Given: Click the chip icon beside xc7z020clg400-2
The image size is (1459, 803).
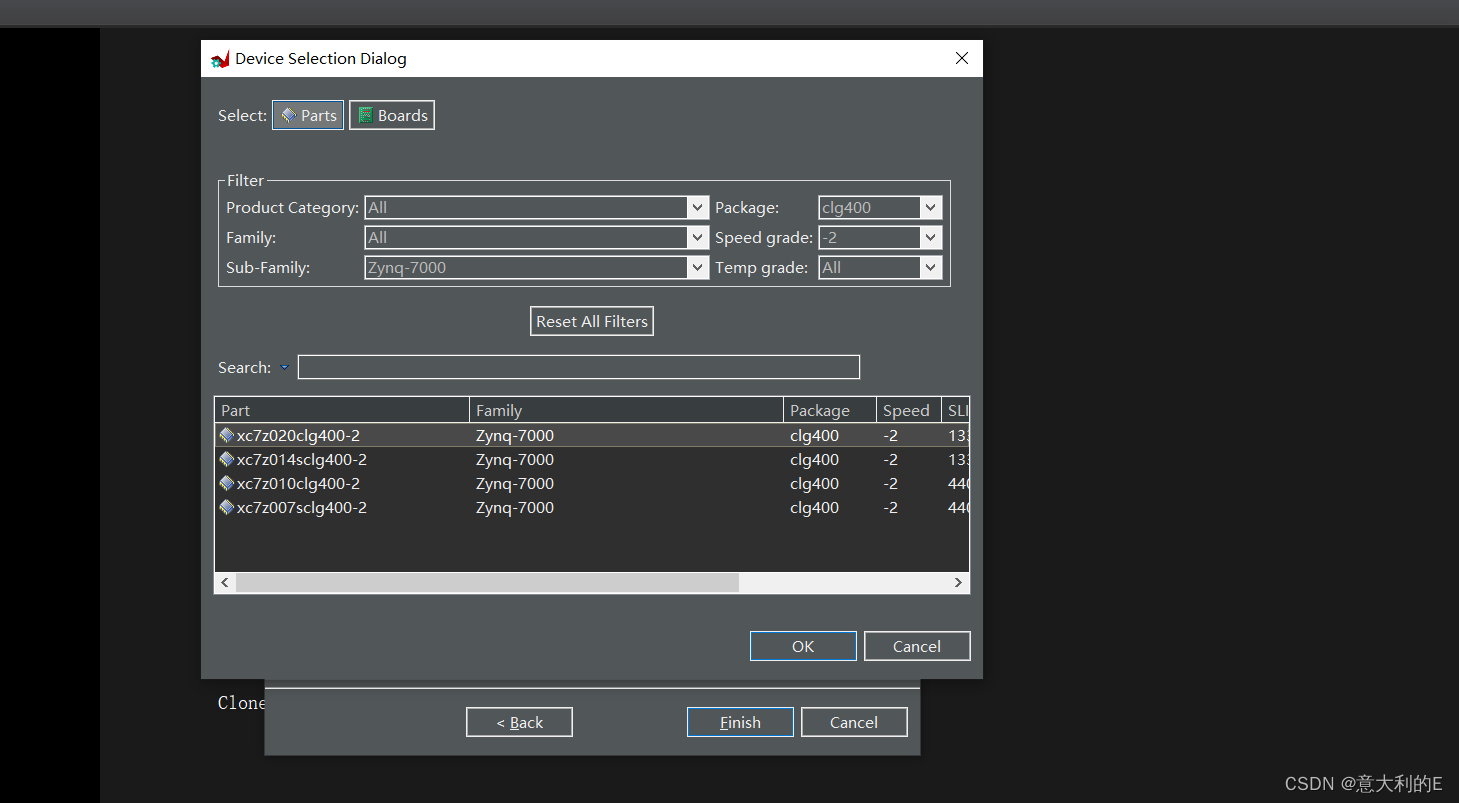Looking at the screenshot, I should pos(227,436).
